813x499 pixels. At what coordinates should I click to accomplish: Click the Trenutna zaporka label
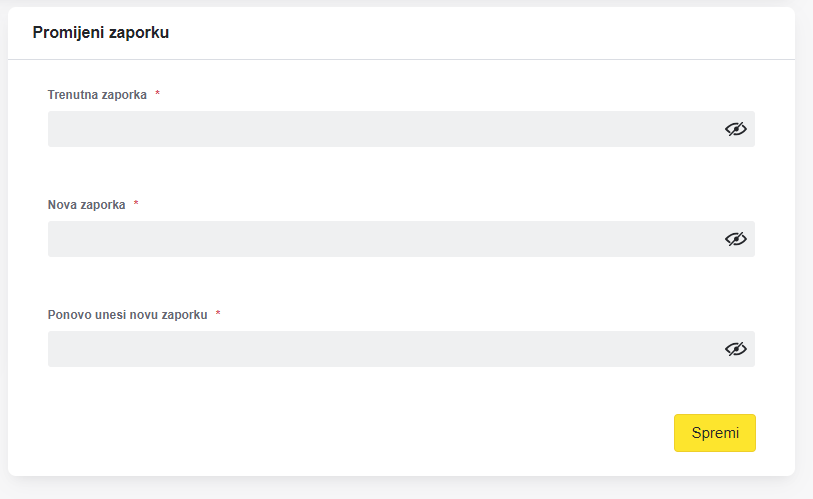[97, 95]
